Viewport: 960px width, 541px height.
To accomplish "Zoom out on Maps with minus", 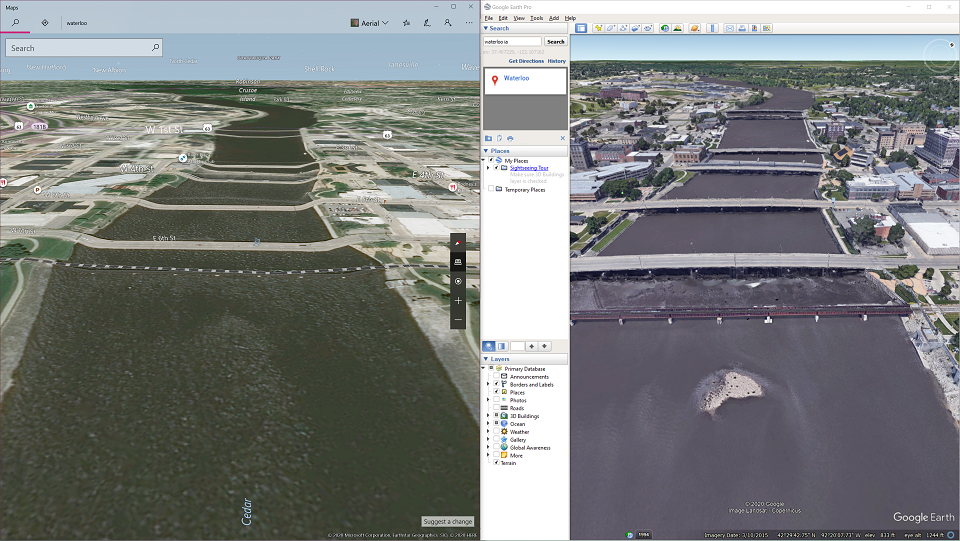I will [x=458, y=319].
